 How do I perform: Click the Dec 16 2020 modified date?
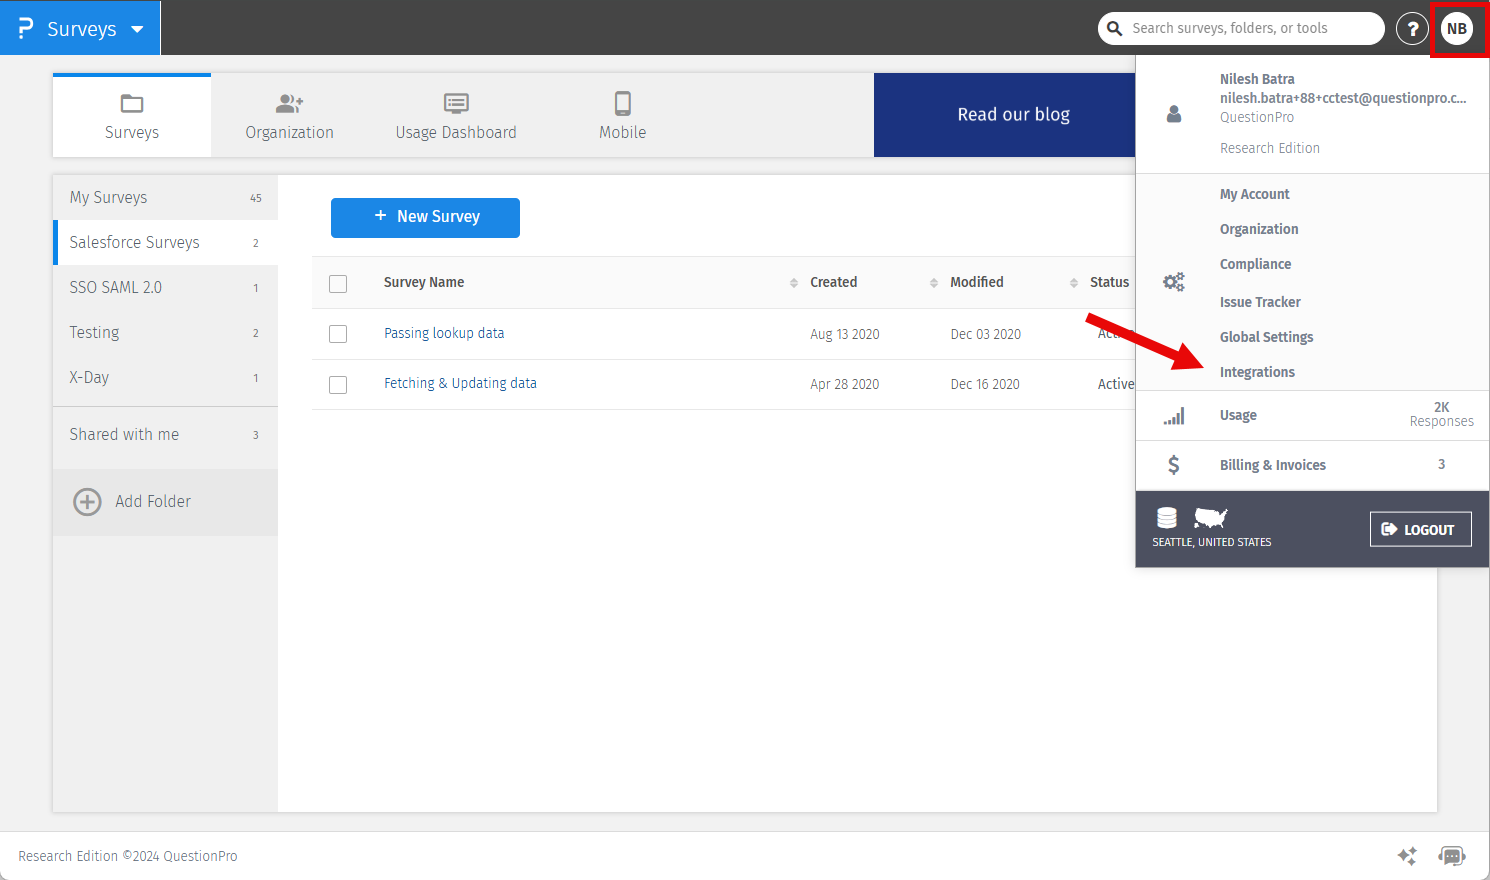pos(985,384)
